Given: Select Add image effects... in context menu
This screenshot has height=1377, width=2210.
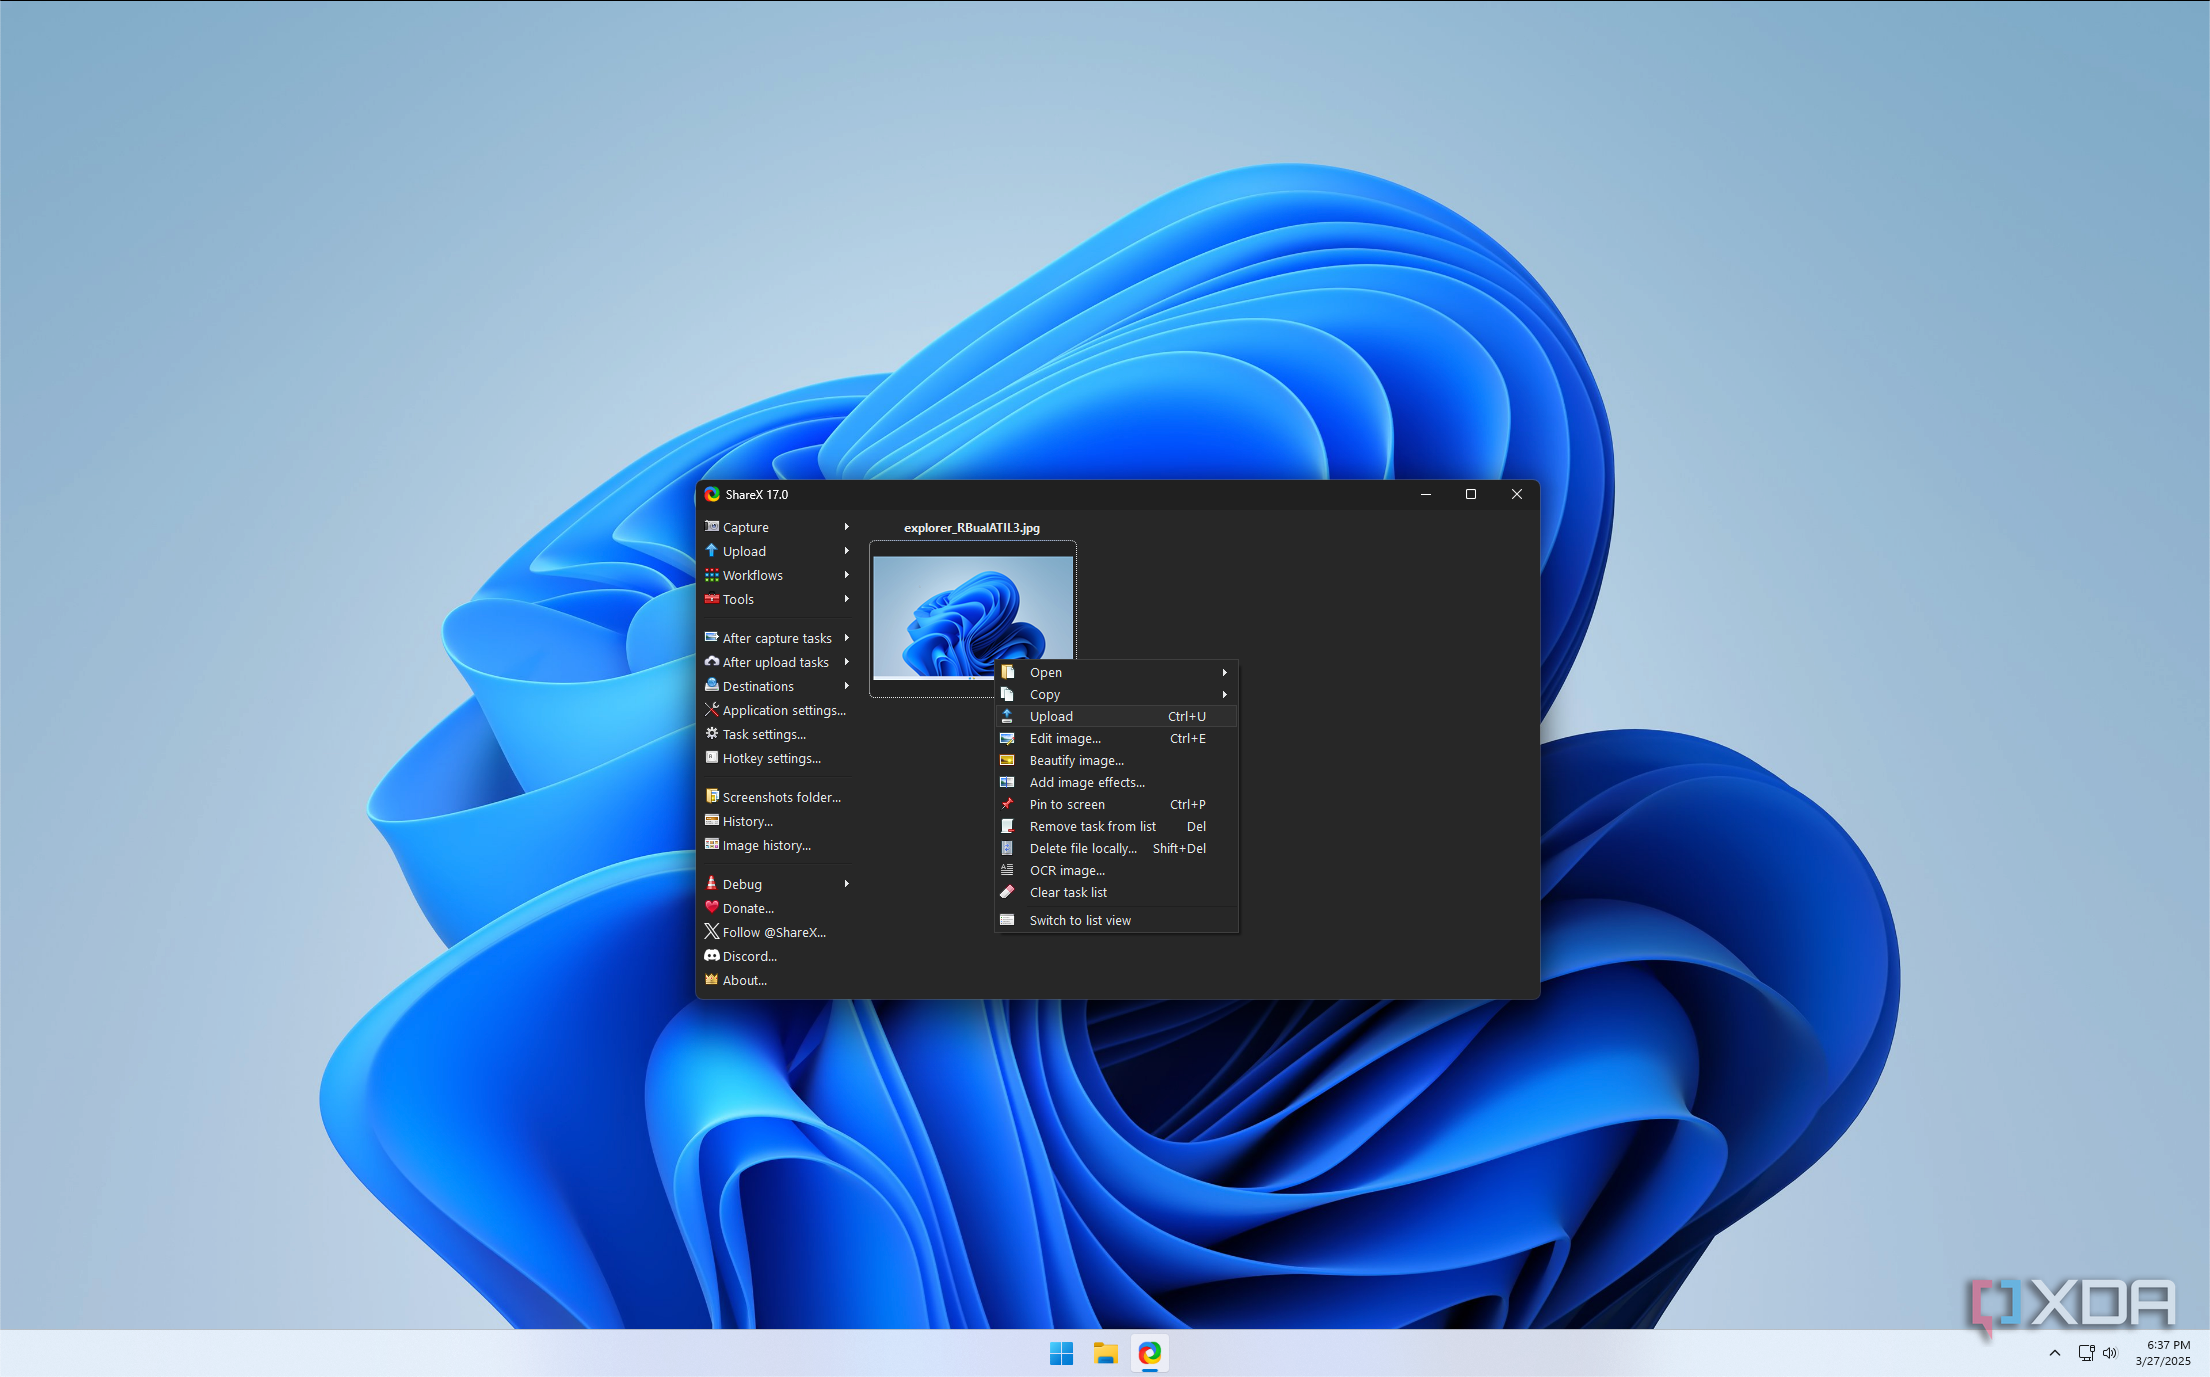Looking at the screenshot, I should [1117, 782].
